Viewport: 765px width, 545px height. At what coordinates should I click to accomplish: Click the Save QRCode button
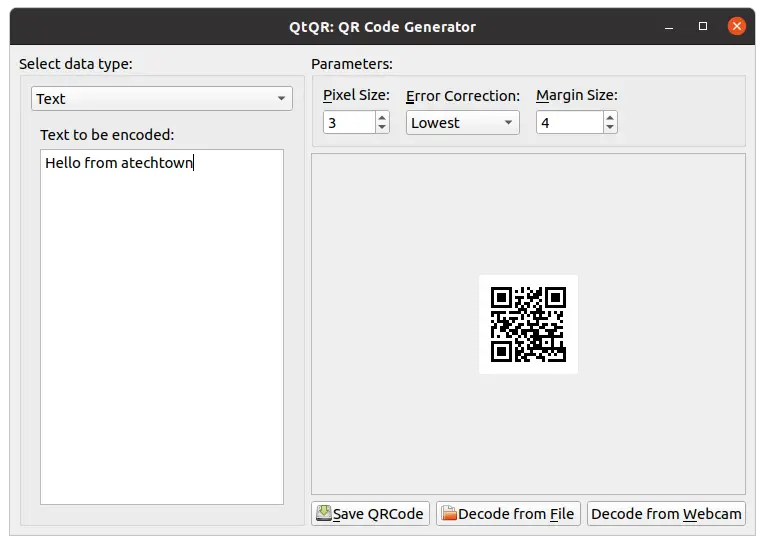coord(370,514)
